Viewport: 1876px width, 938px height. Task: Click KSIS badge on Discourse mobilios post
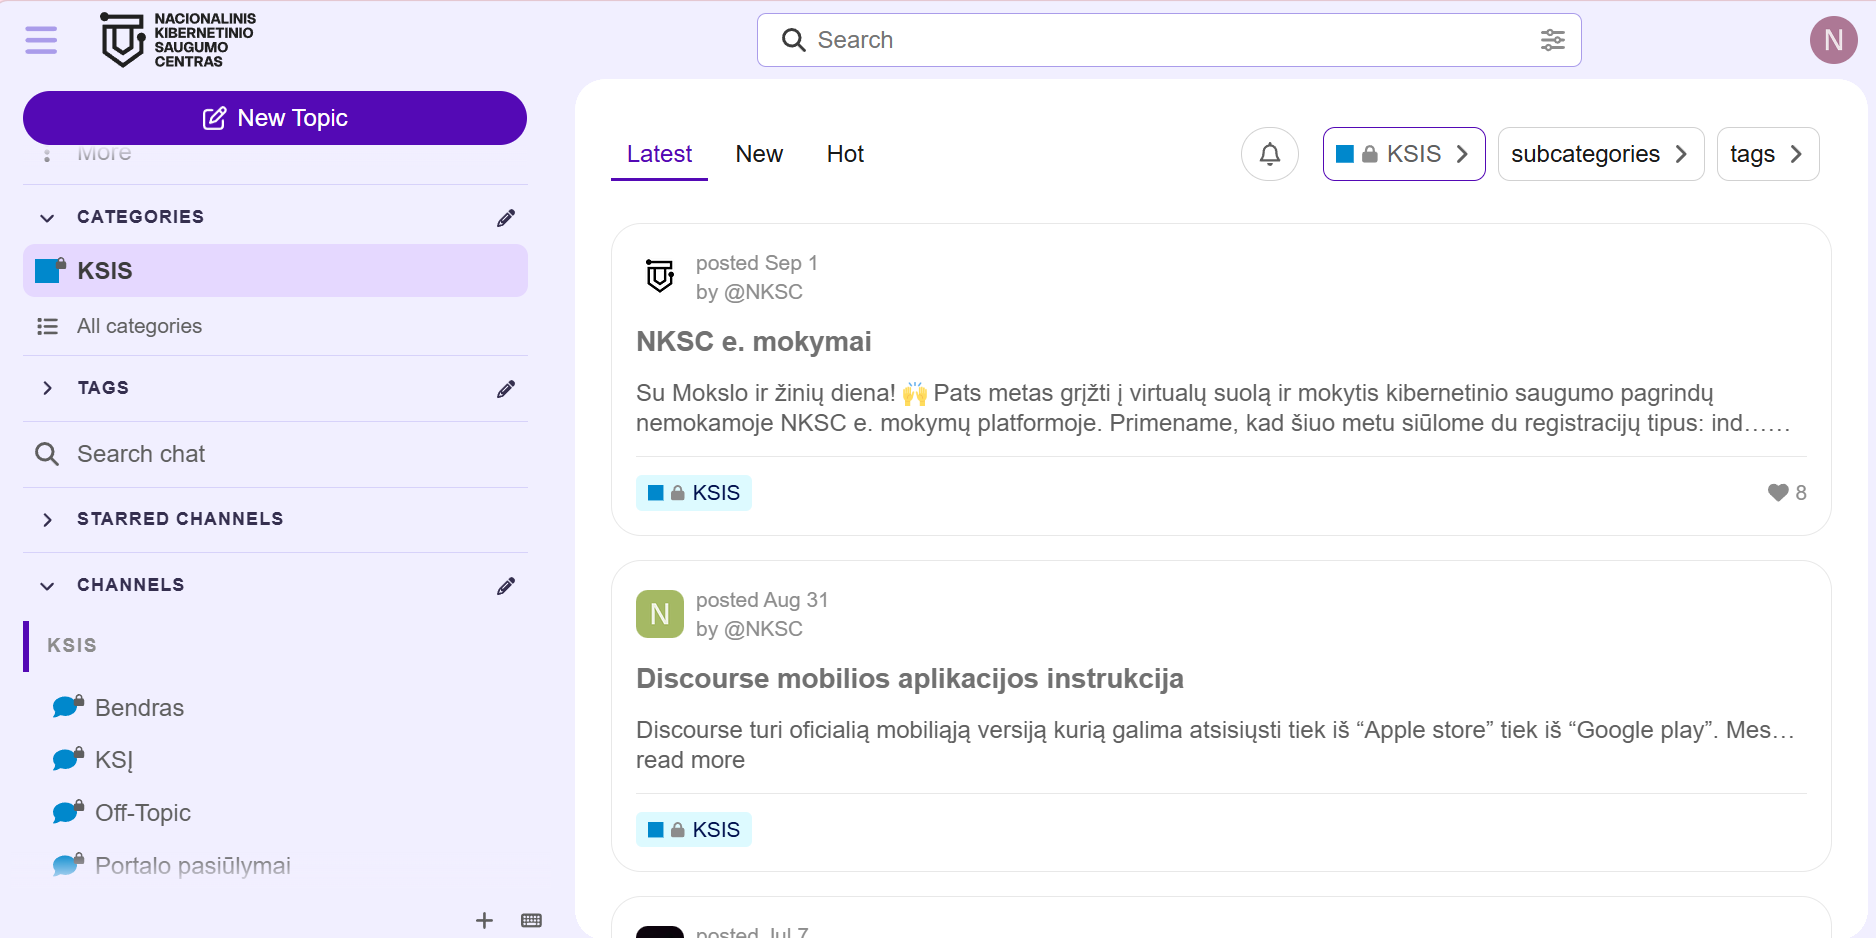[x=693, y=830]
